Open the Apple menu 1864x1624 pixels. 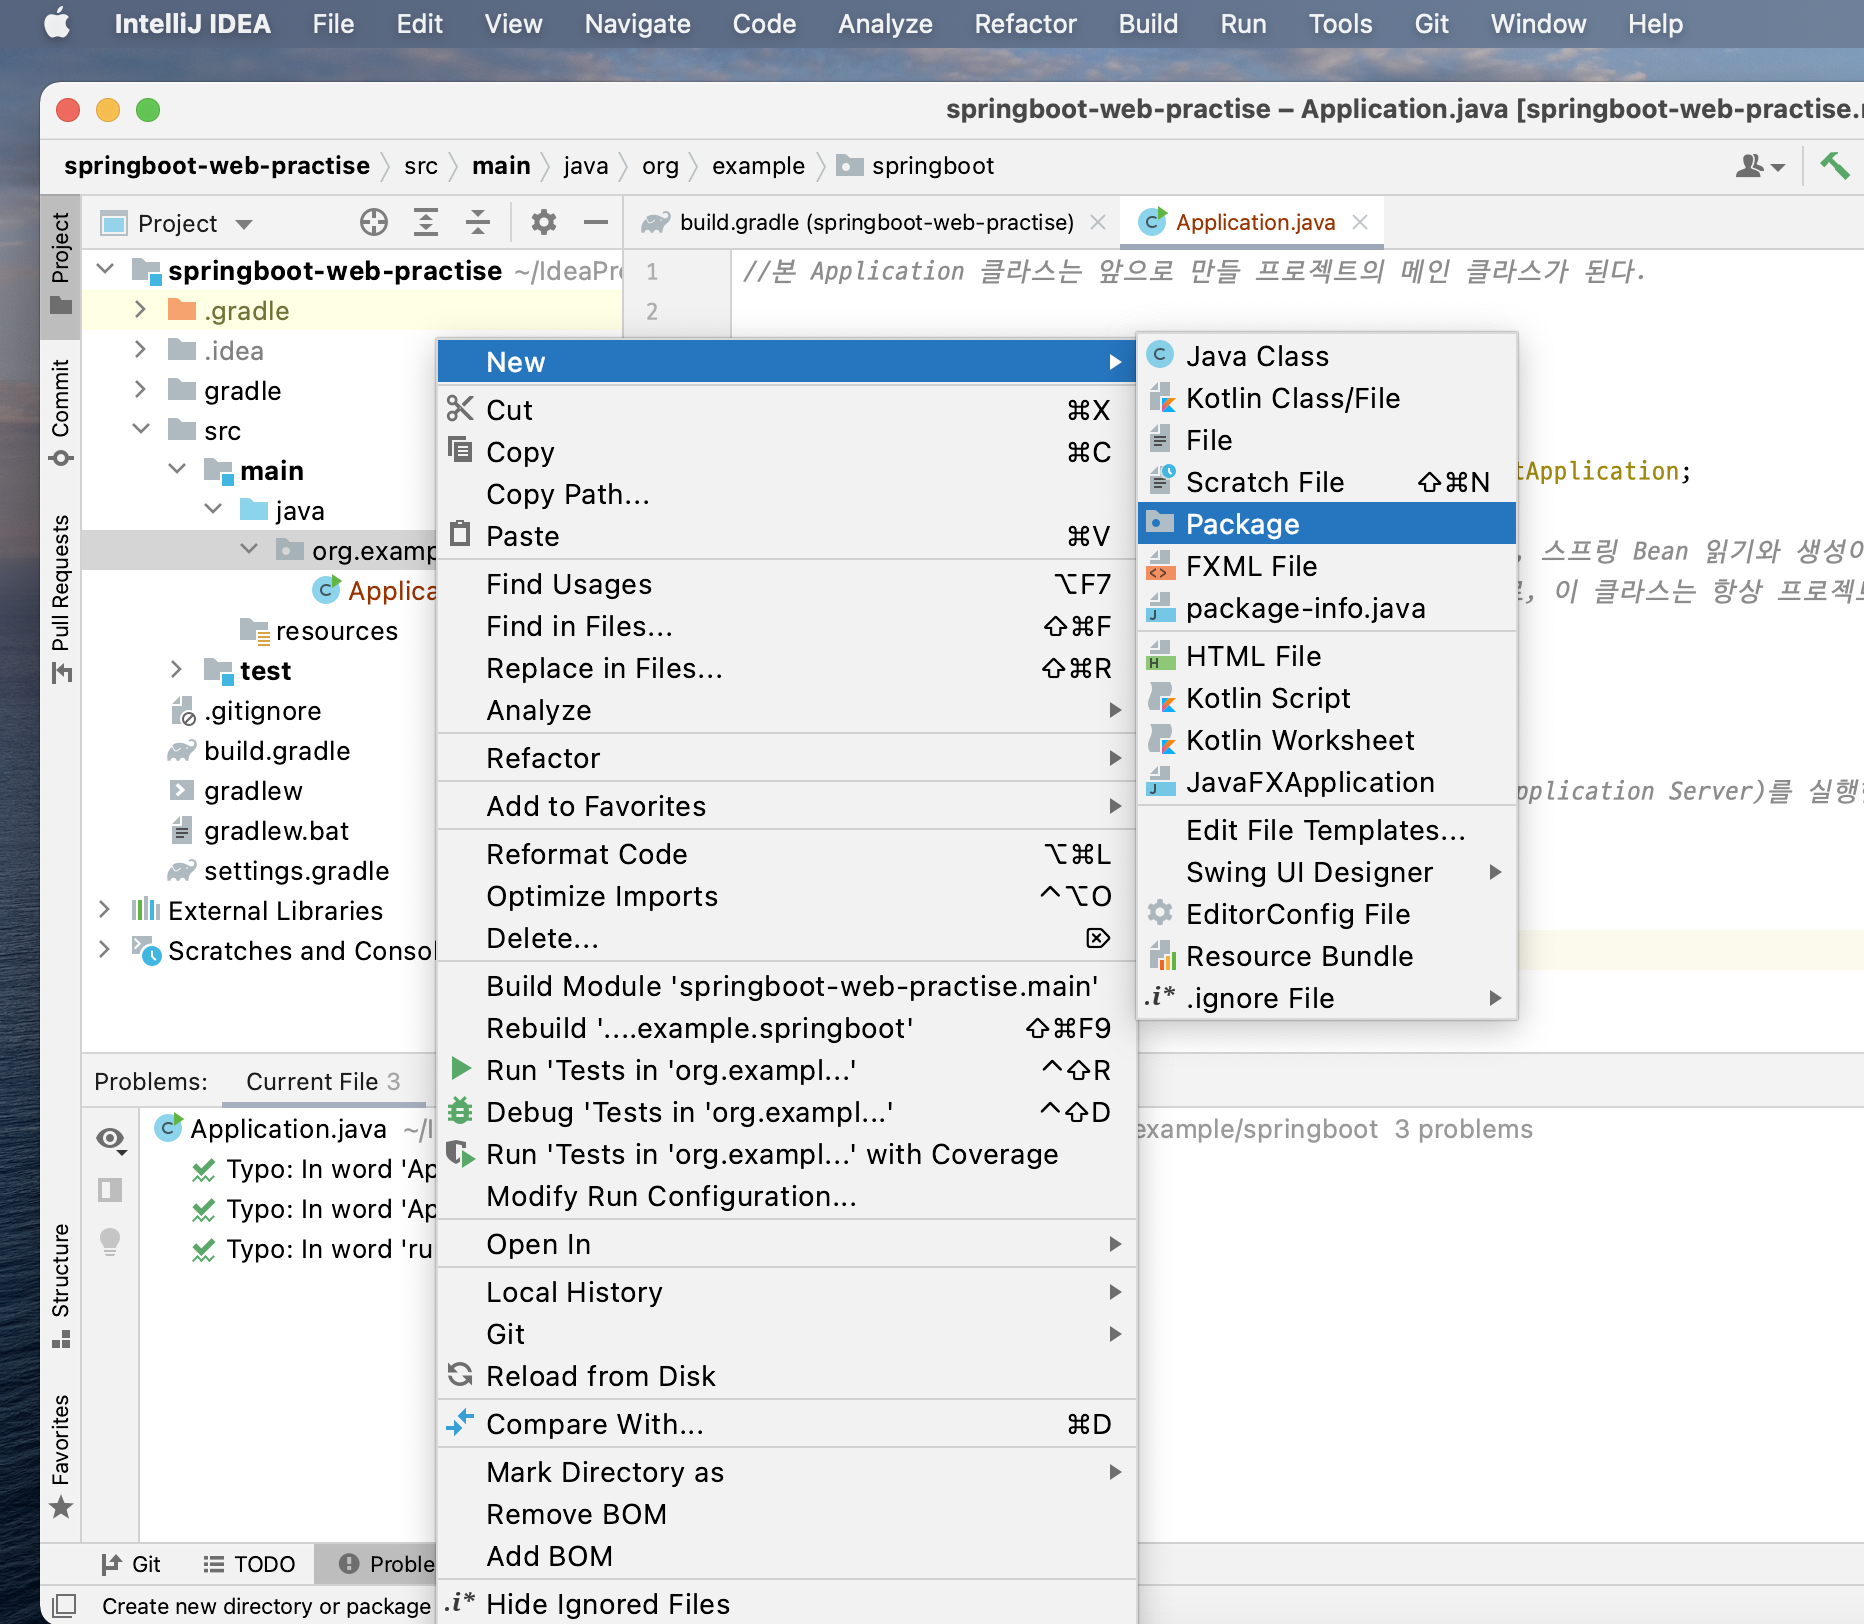click(x=57, y=23)
